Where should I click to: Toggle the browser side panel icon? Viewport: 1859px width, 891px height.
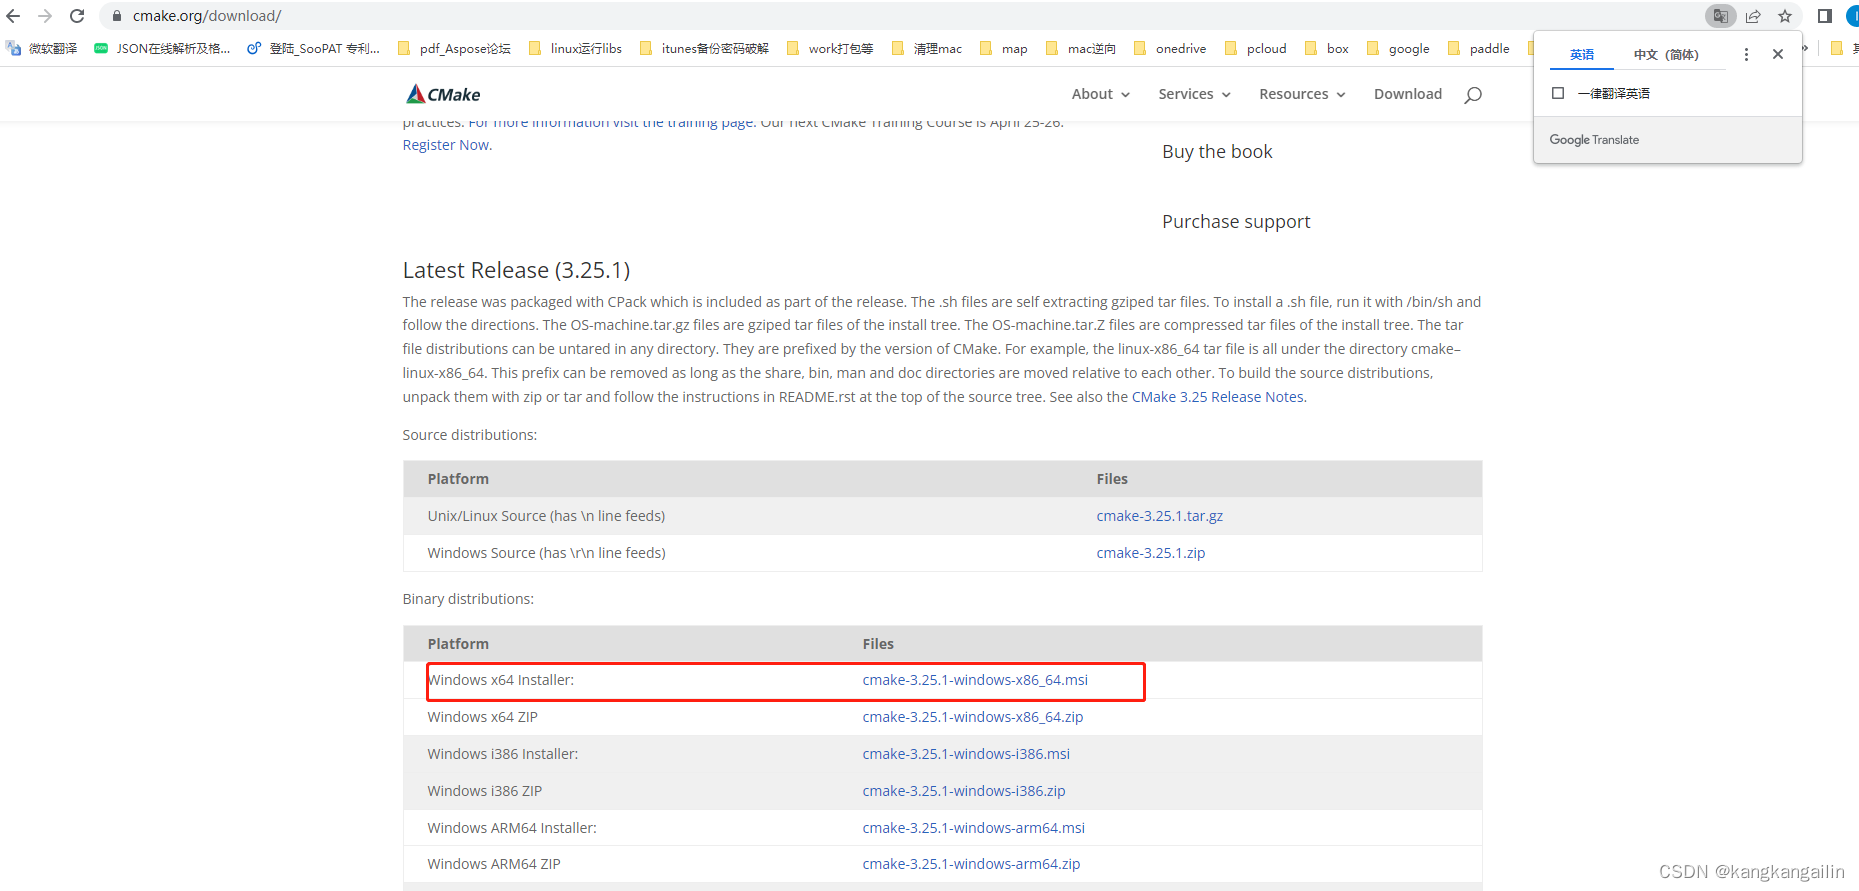[1825, 16]
